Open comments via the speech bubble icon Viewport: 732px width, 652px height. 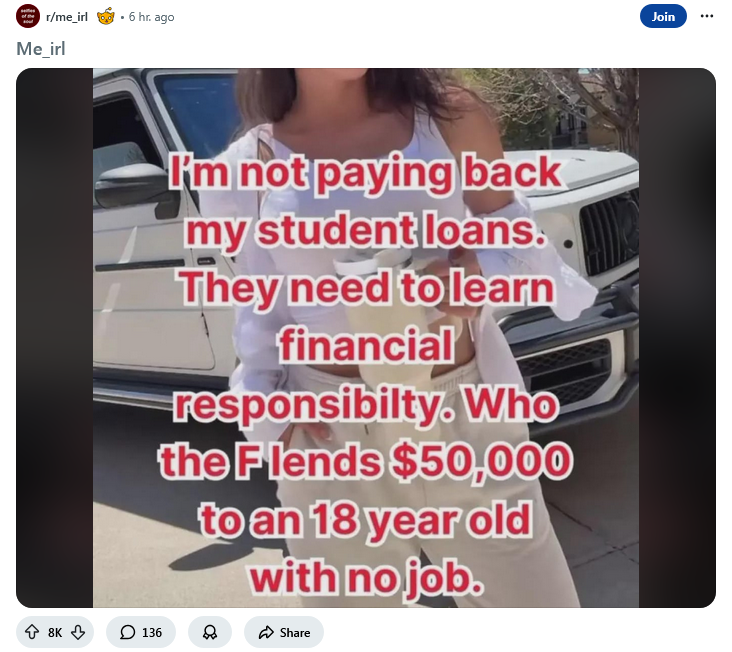point(127,632)
